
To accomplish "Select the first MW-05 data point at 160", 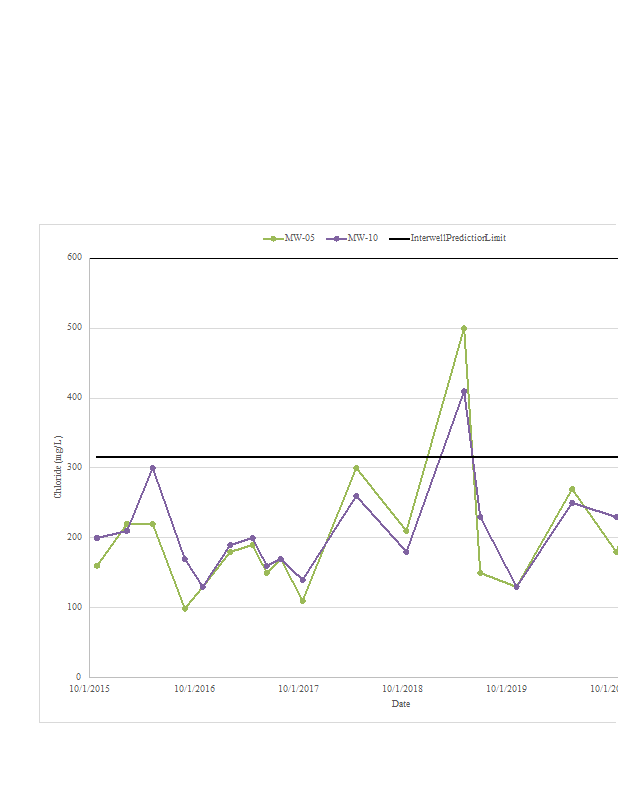I will point(97,566).
